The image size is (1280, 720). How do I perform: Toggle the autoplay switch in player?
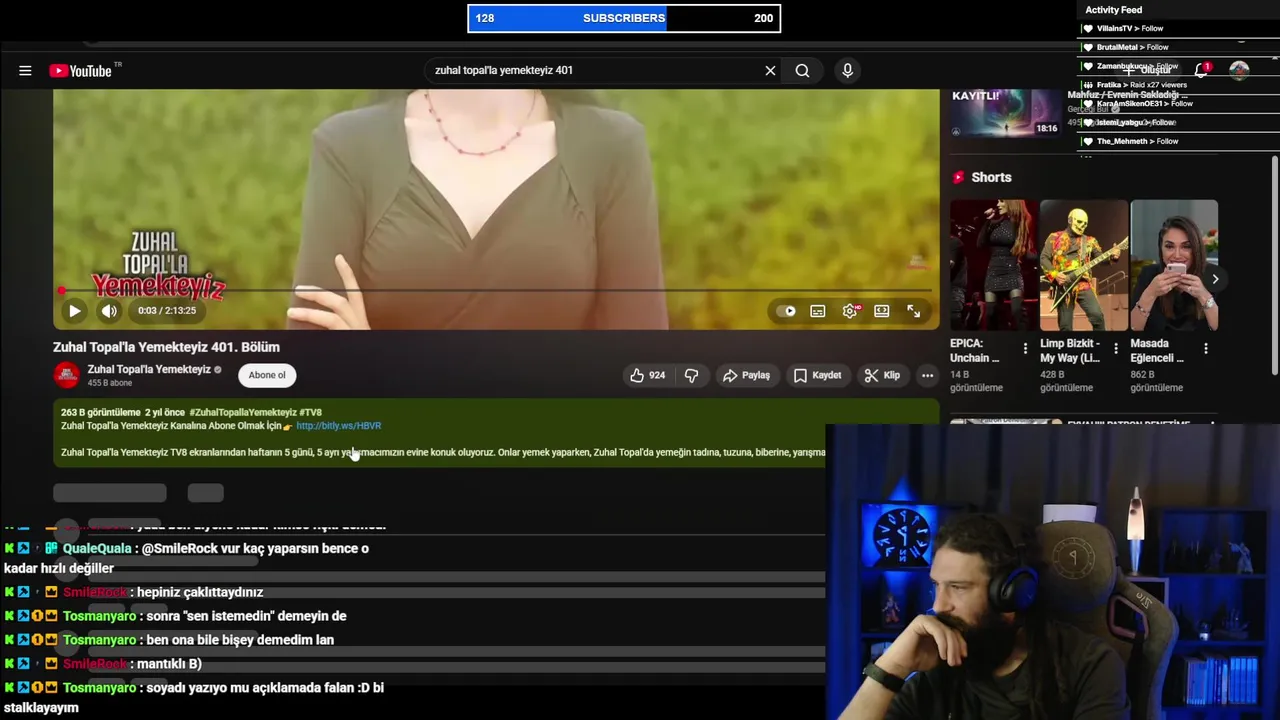(x=787, y=311)
